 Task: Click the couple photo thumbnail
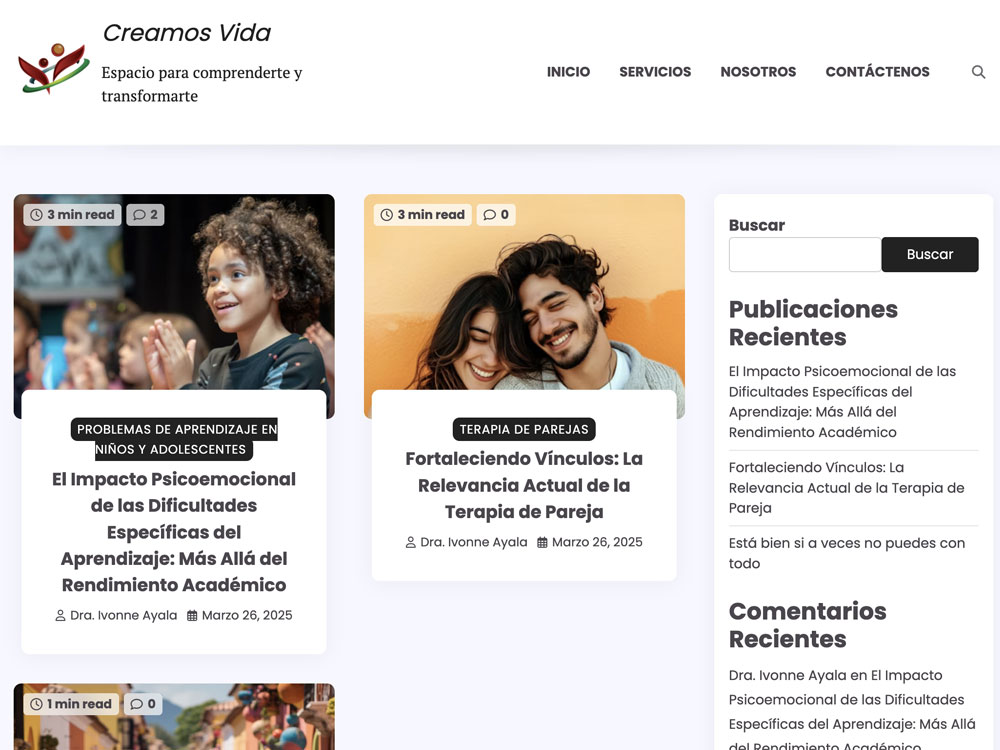pos(524,300)
